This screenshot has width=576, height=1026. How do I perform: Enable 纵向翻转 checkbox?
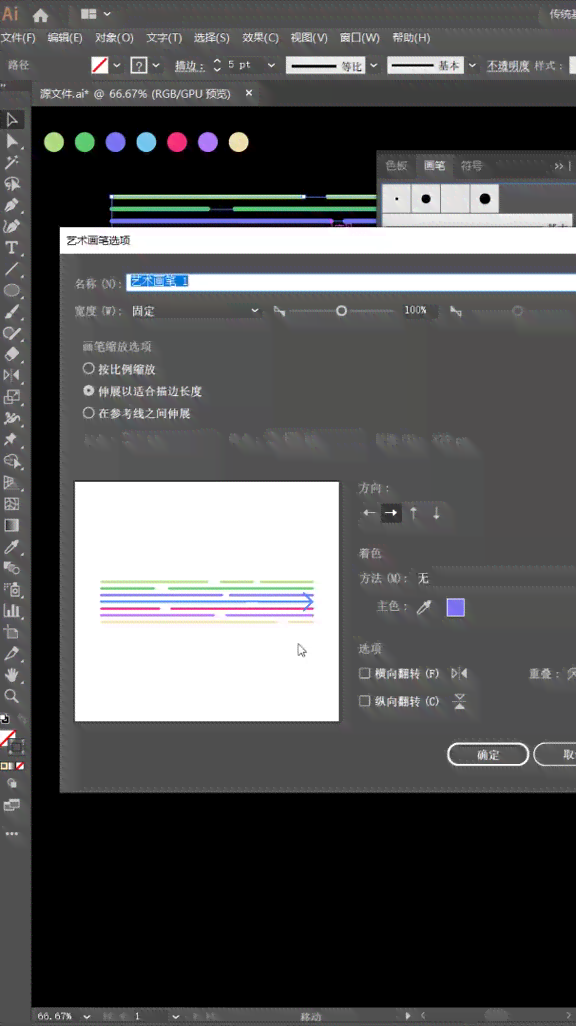[365, 701]
